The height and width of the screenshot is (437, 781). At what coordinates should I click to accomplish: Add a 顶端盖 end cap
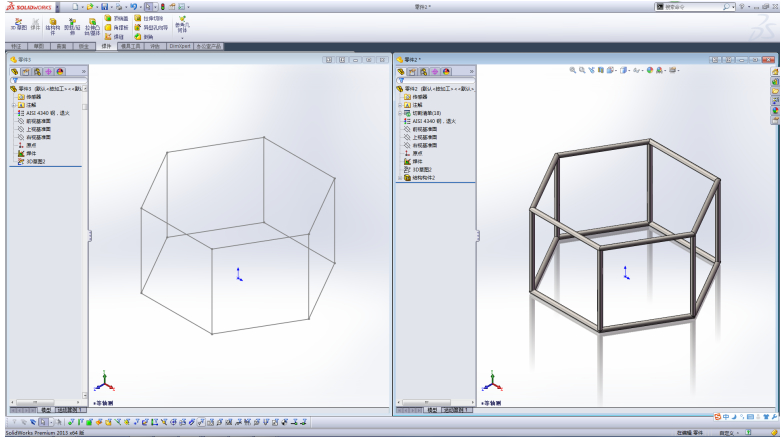(x=117, y=18)
